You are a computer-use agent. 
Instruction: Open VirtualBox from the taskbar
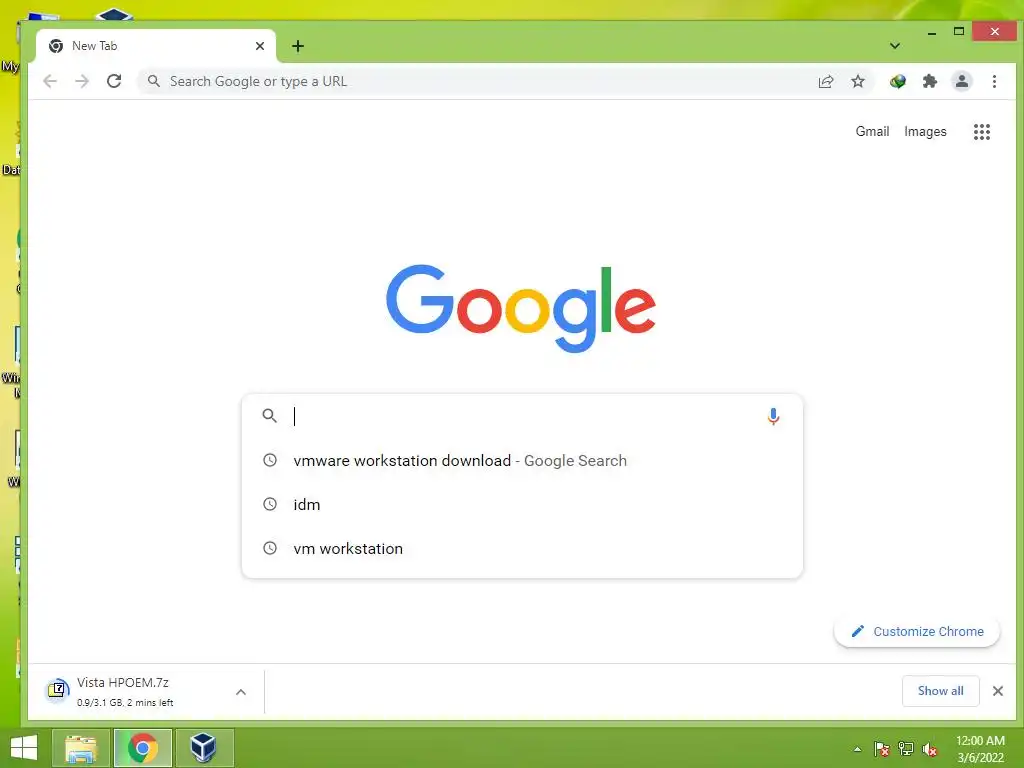204,748
